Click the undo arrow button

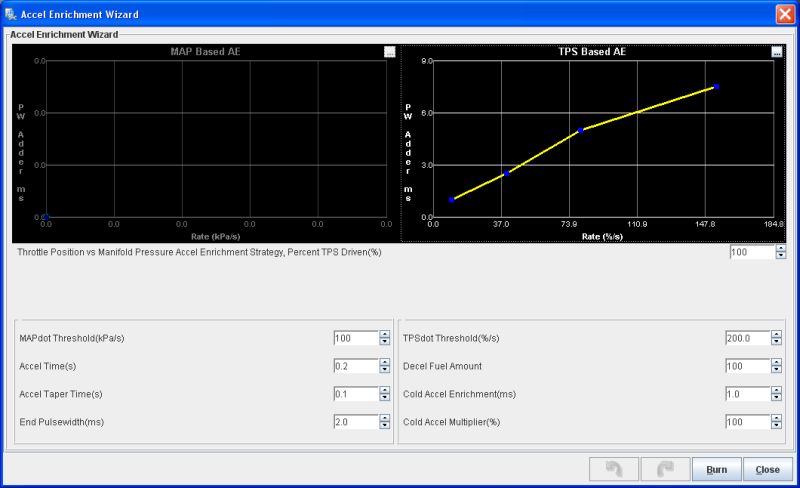pos(609,469)
